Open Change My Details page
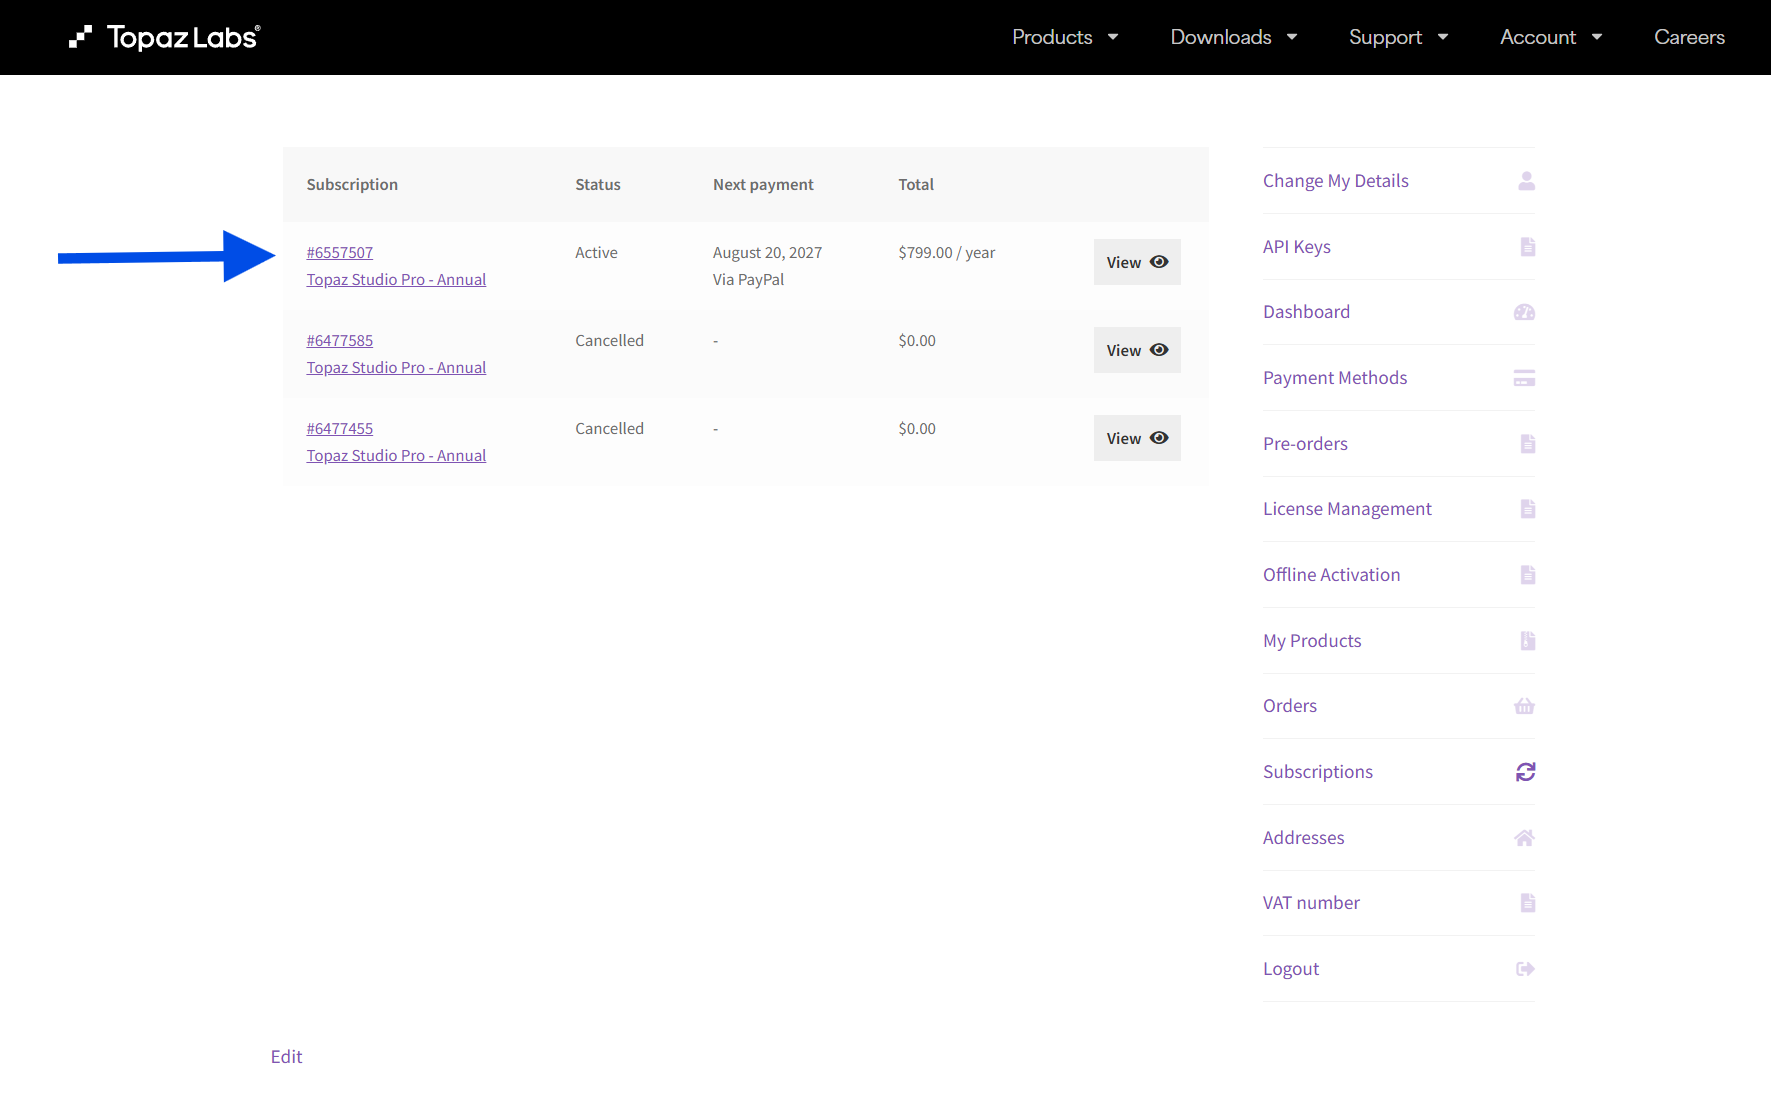1771x1096 pixels. point(1335,181)
